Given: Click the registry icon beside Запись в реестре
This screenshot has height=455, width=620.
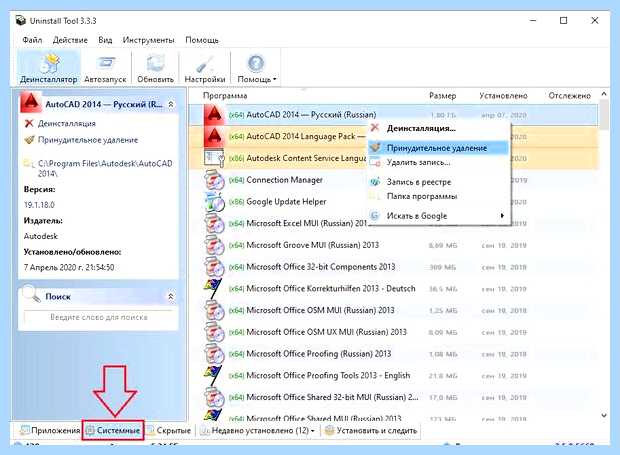Looking at the screenshot, I should tap(375, 182).
